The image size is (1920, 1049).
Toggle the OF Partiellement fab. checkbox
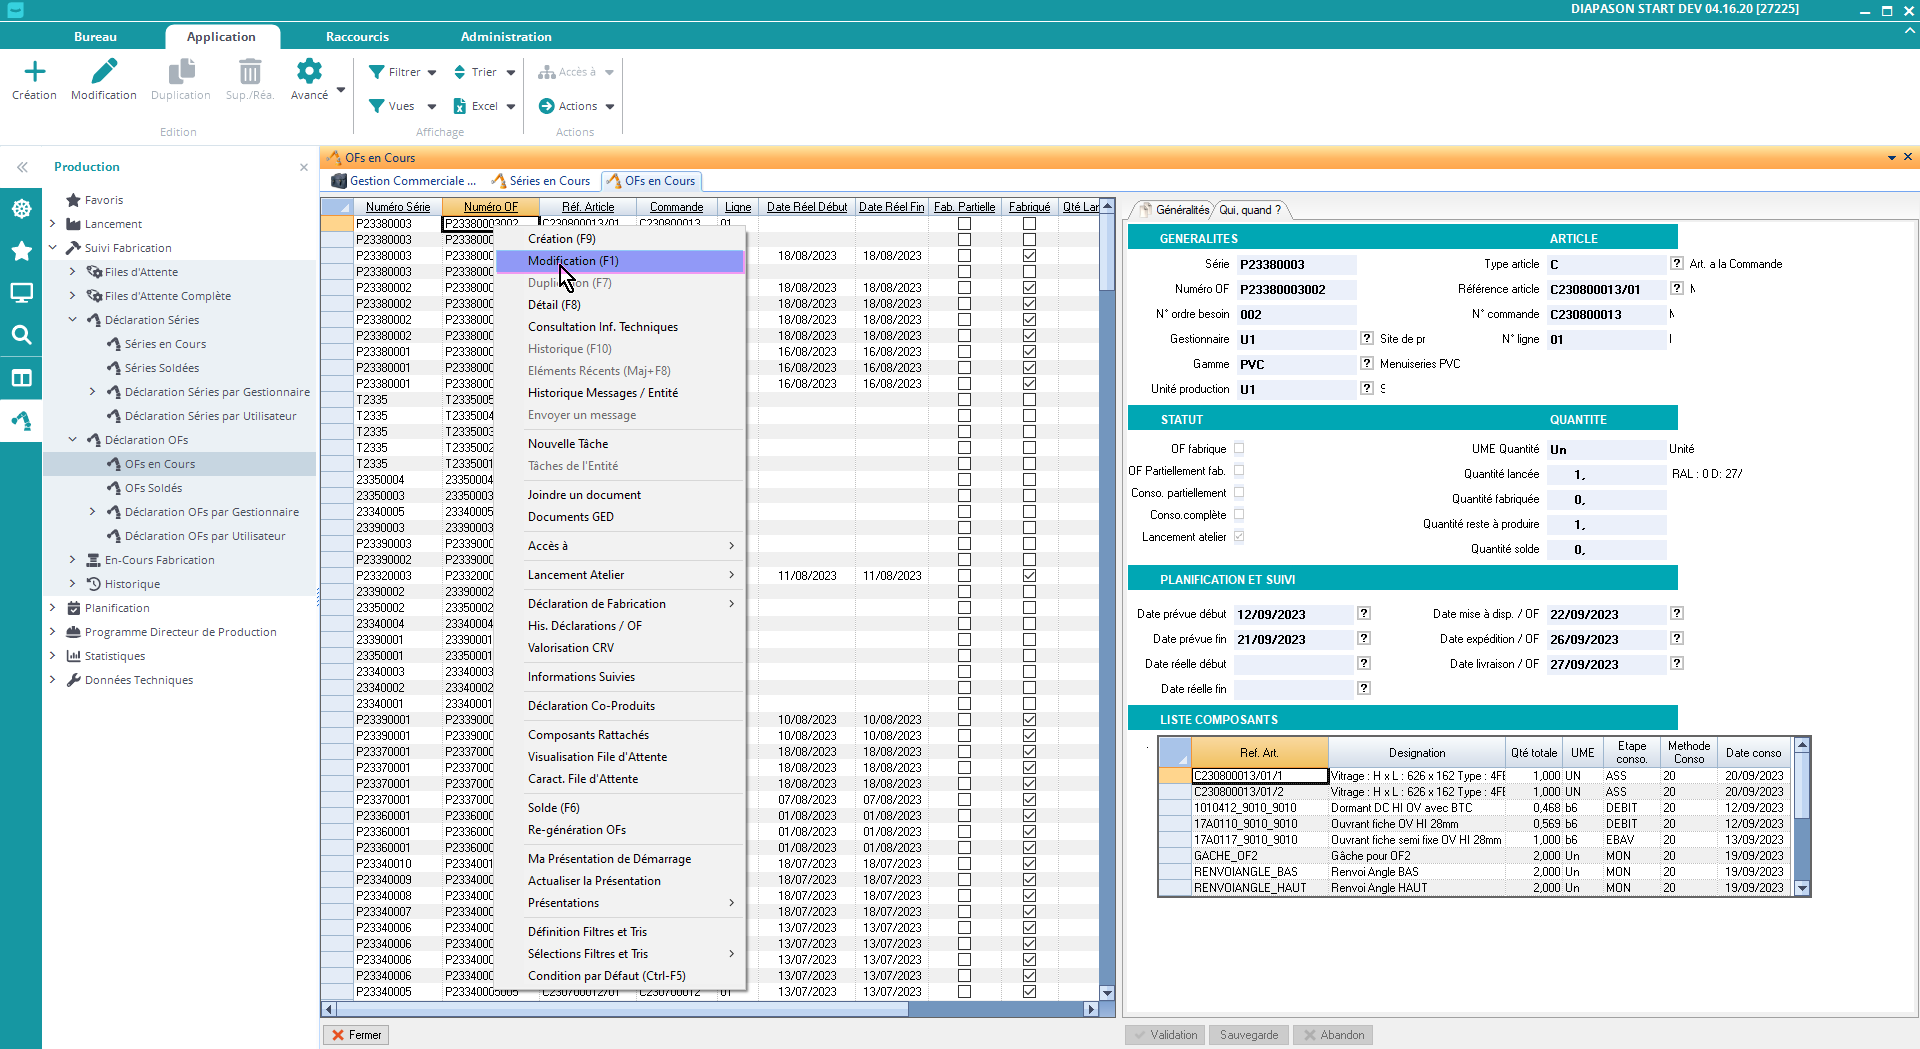pyautogui.click(x=1239, y=471)
